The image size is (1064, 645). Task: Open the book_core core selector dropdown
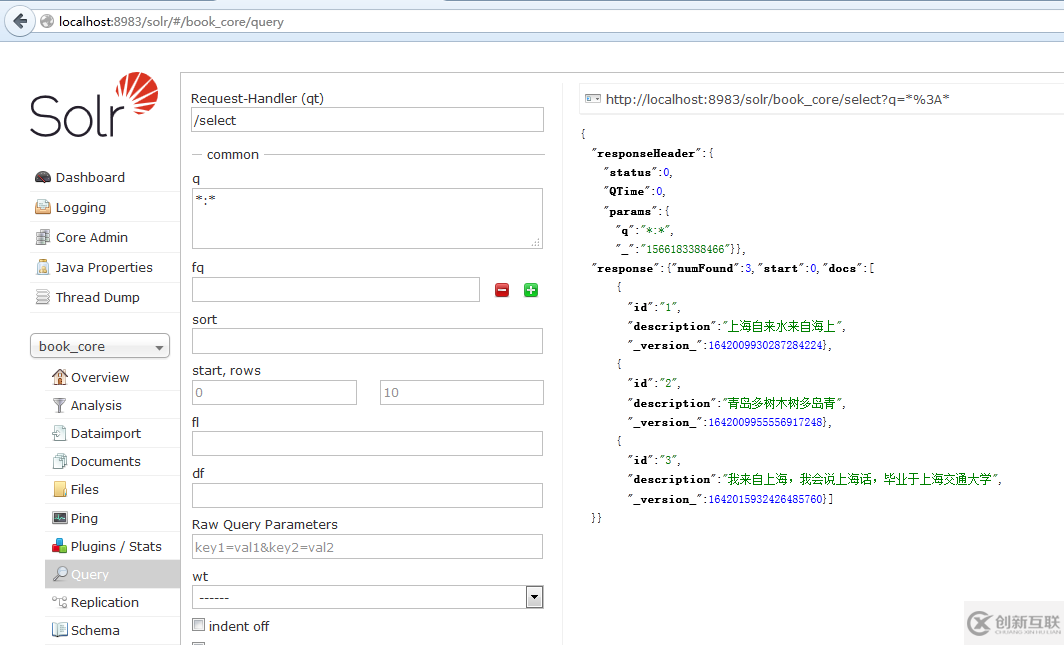[x=100, y=346]
